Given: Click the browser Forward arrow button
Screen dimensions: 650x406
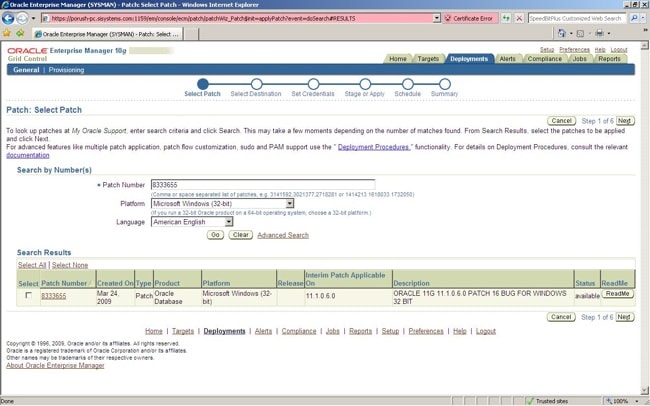Looking at the screenshot, I should 22,18.
